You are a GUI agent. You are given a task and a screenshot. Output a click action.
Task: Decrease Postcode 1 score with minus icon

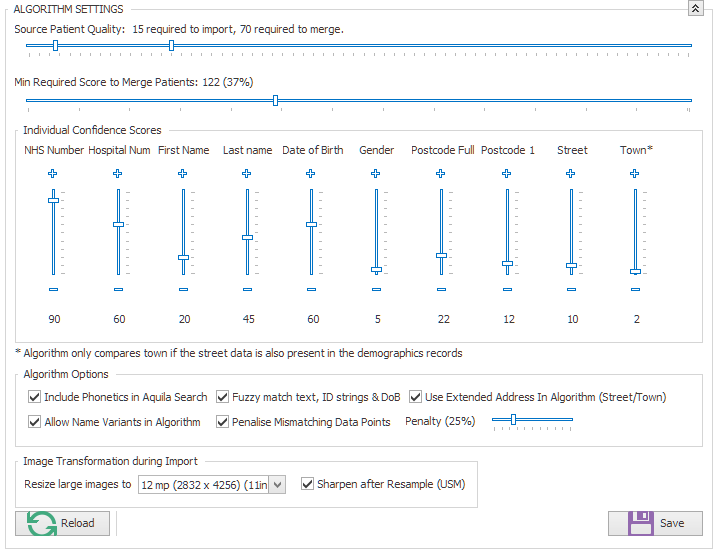point(507,289)
